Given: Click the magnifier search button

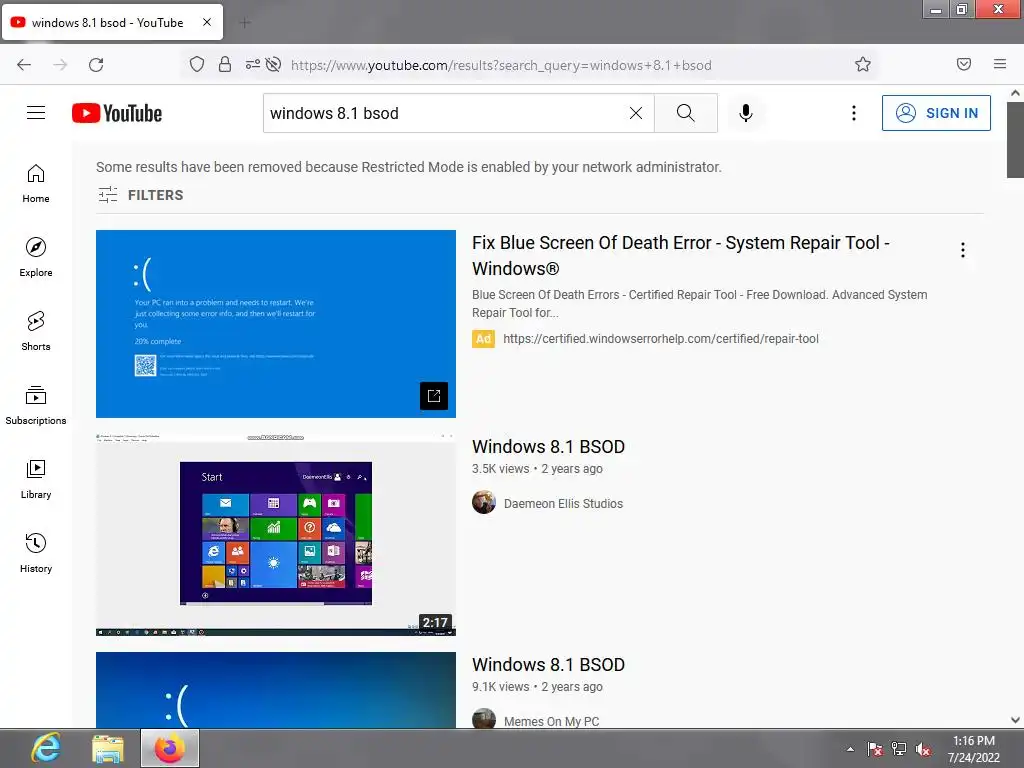Looking at the screenshot, I should (x=686, y=113).
